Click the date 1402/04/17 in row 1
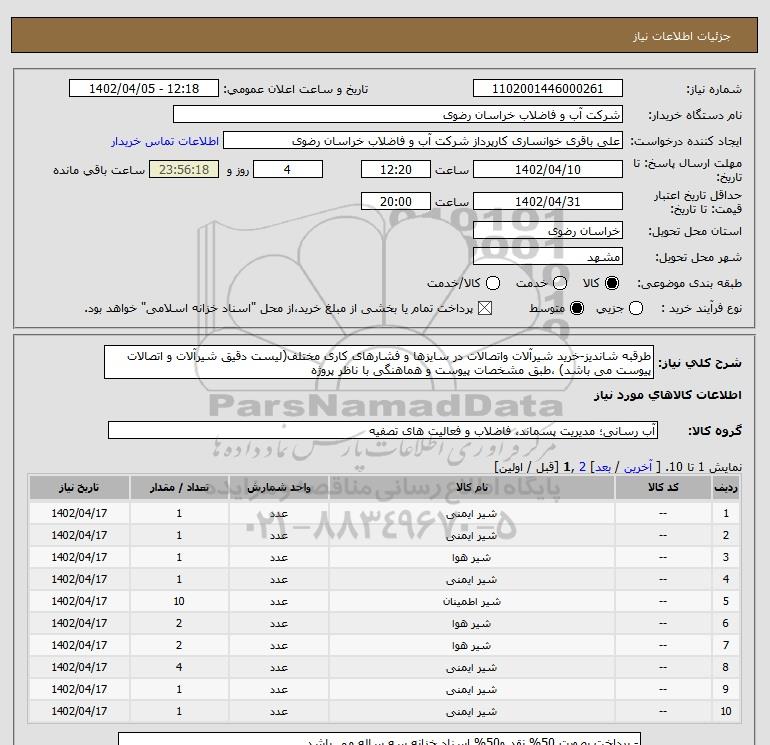The height and width of the screenshot is (745, 770). [79, 513]
